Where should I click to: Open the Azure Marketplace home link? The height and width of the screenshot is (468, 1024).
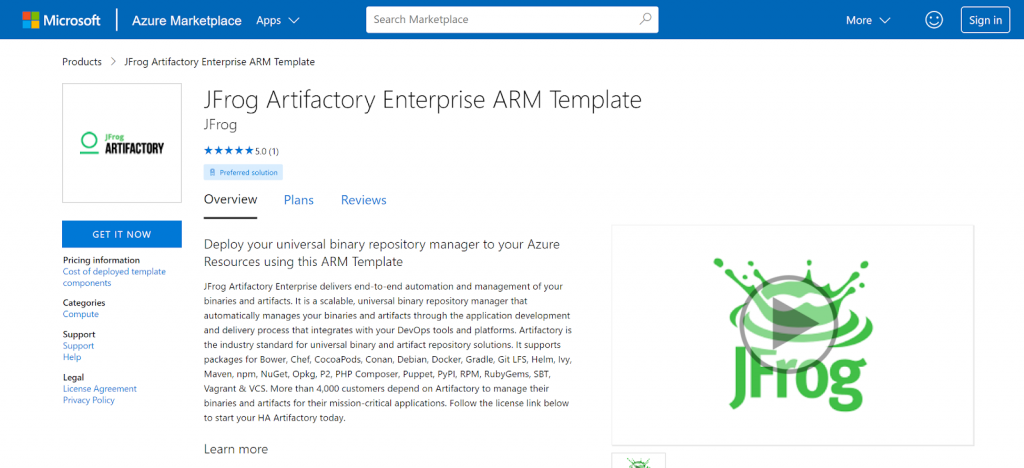[182, 20]
